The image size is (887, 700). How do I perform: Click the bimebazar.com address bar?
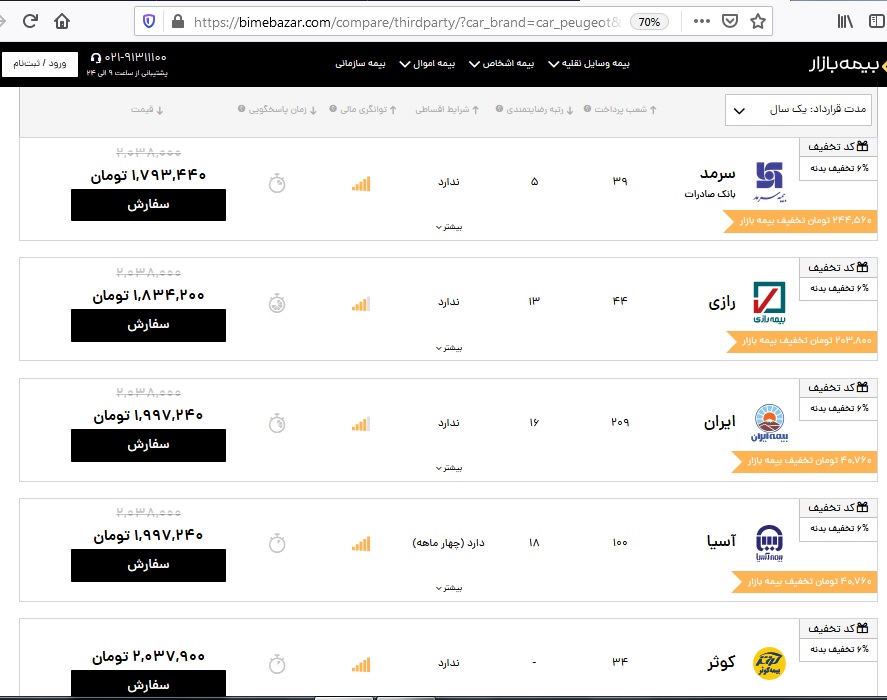click(x=407, y=22)
